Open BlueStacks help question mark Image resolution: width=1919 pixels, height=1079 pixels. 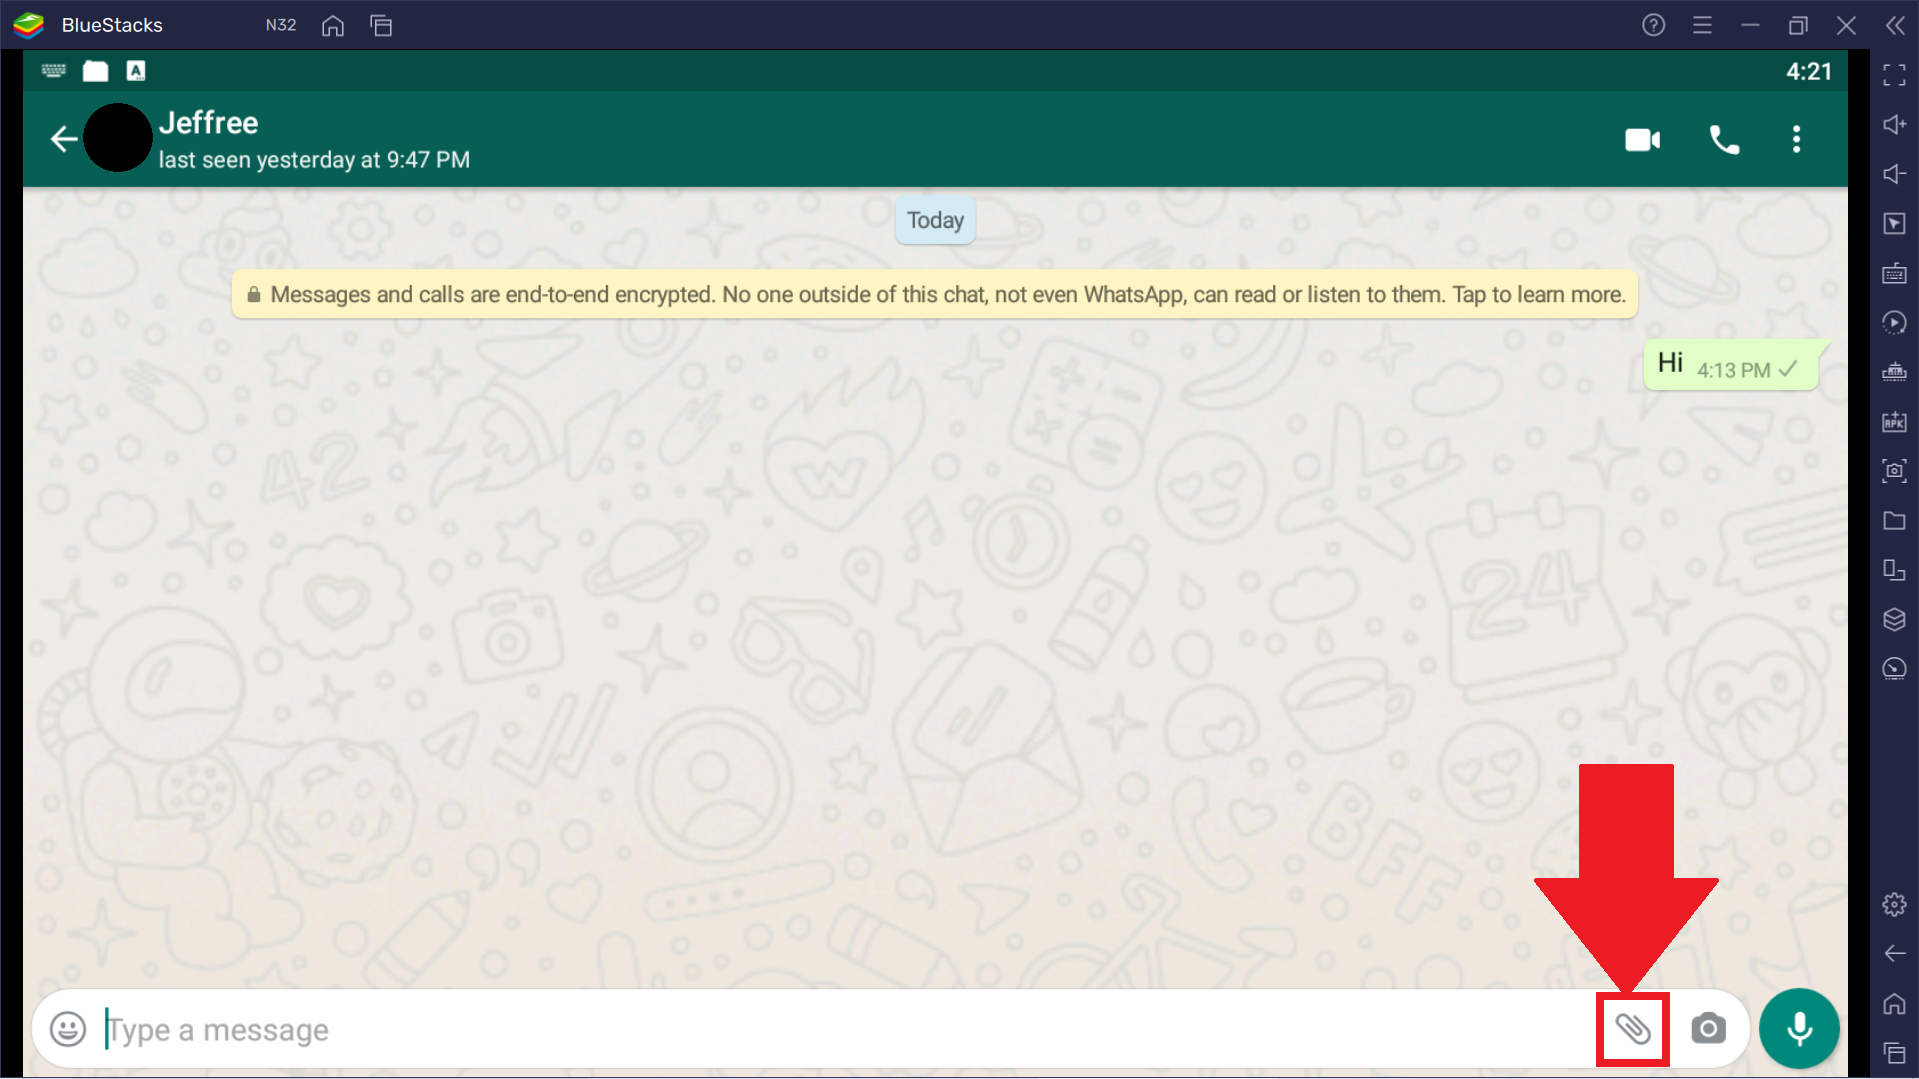coord(1653,25)
